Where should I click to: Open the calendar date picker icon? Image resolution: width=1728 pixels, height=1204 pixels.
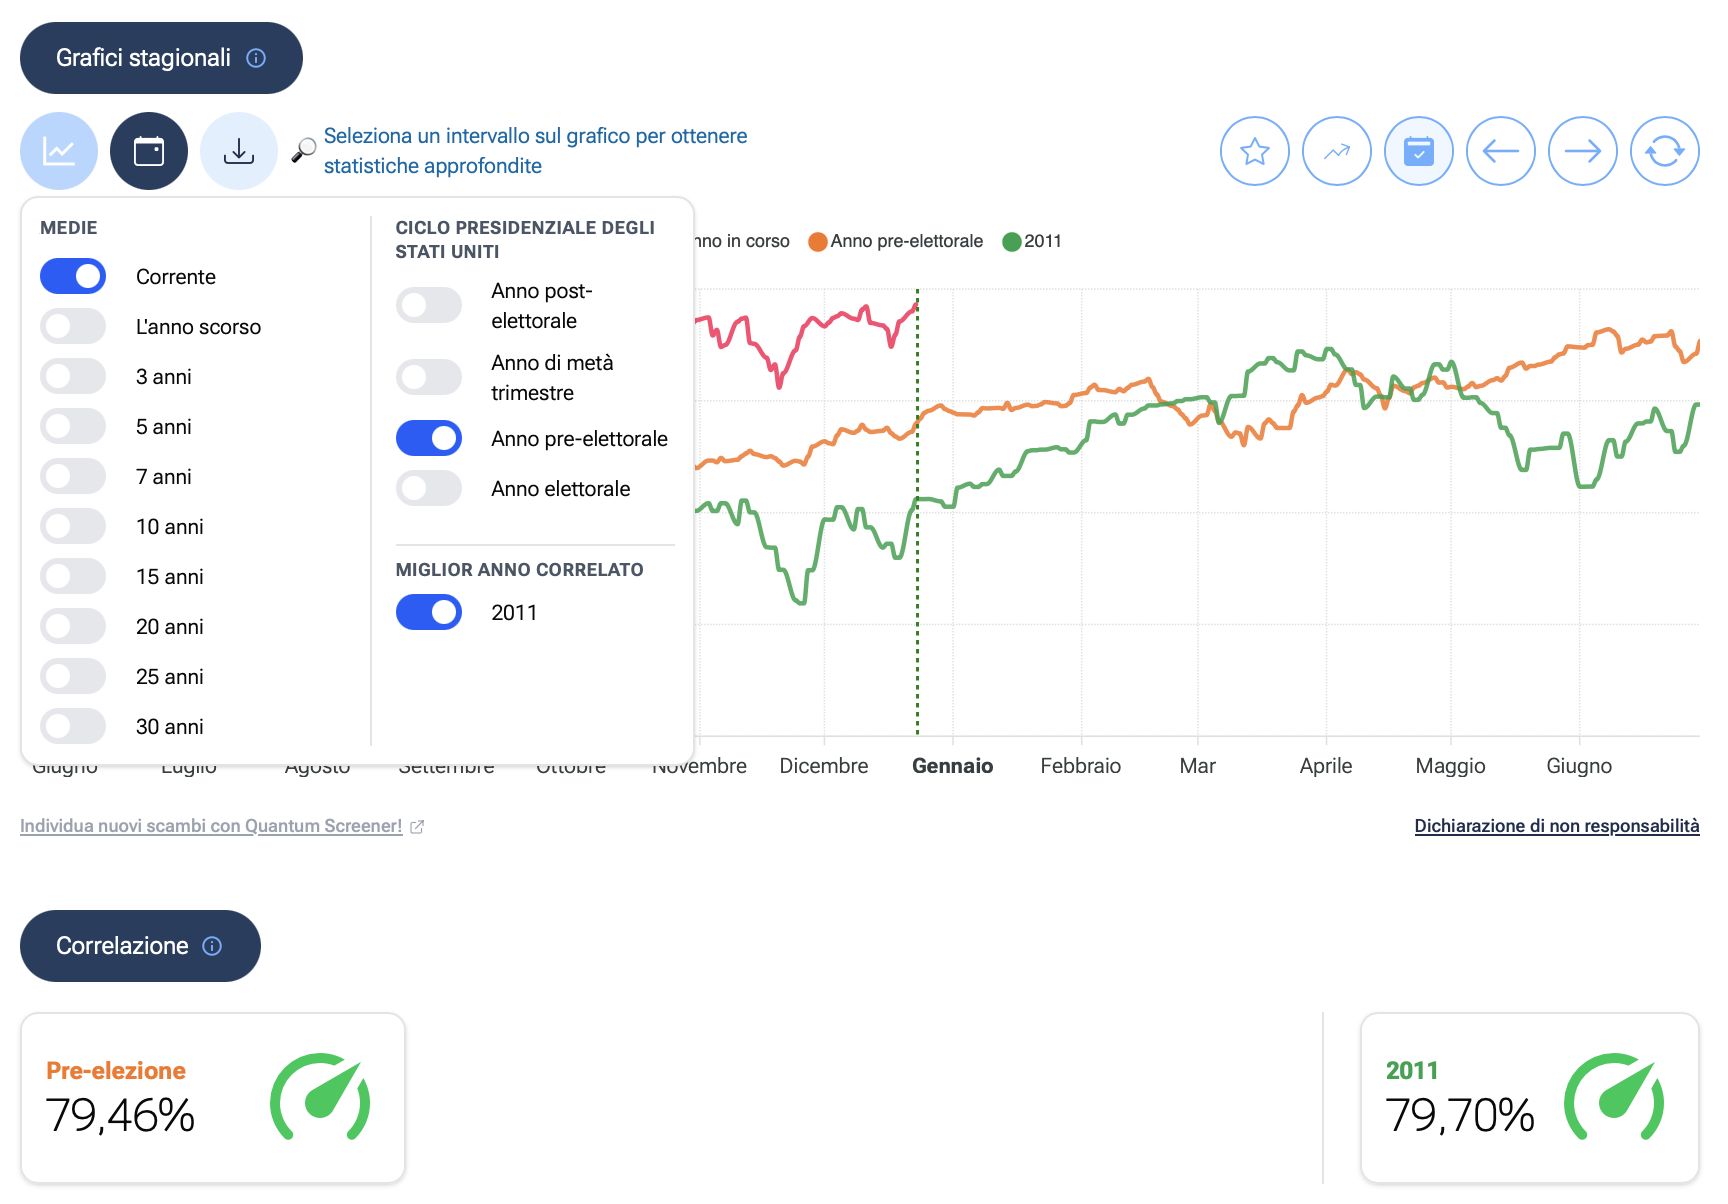[149, 151]
